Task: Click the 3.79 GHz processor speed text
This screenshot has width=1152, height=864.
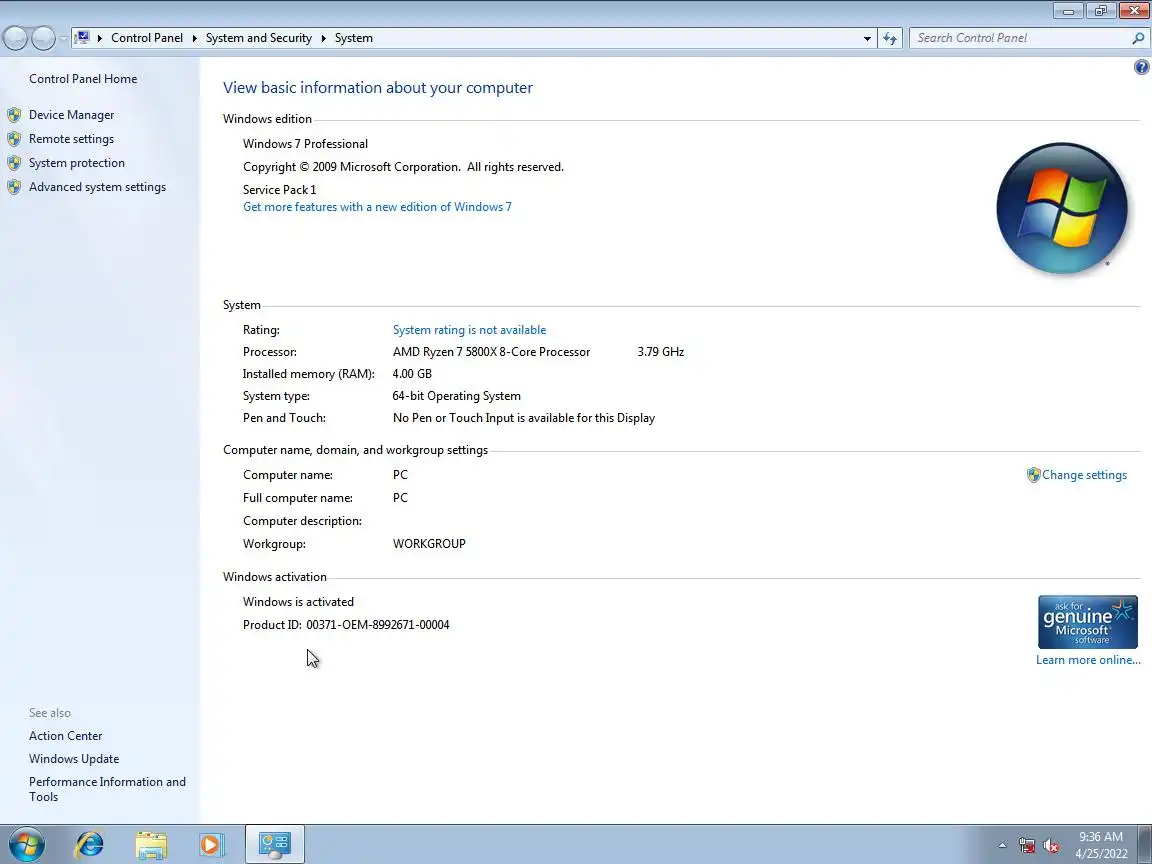Action: pos(660,352)
